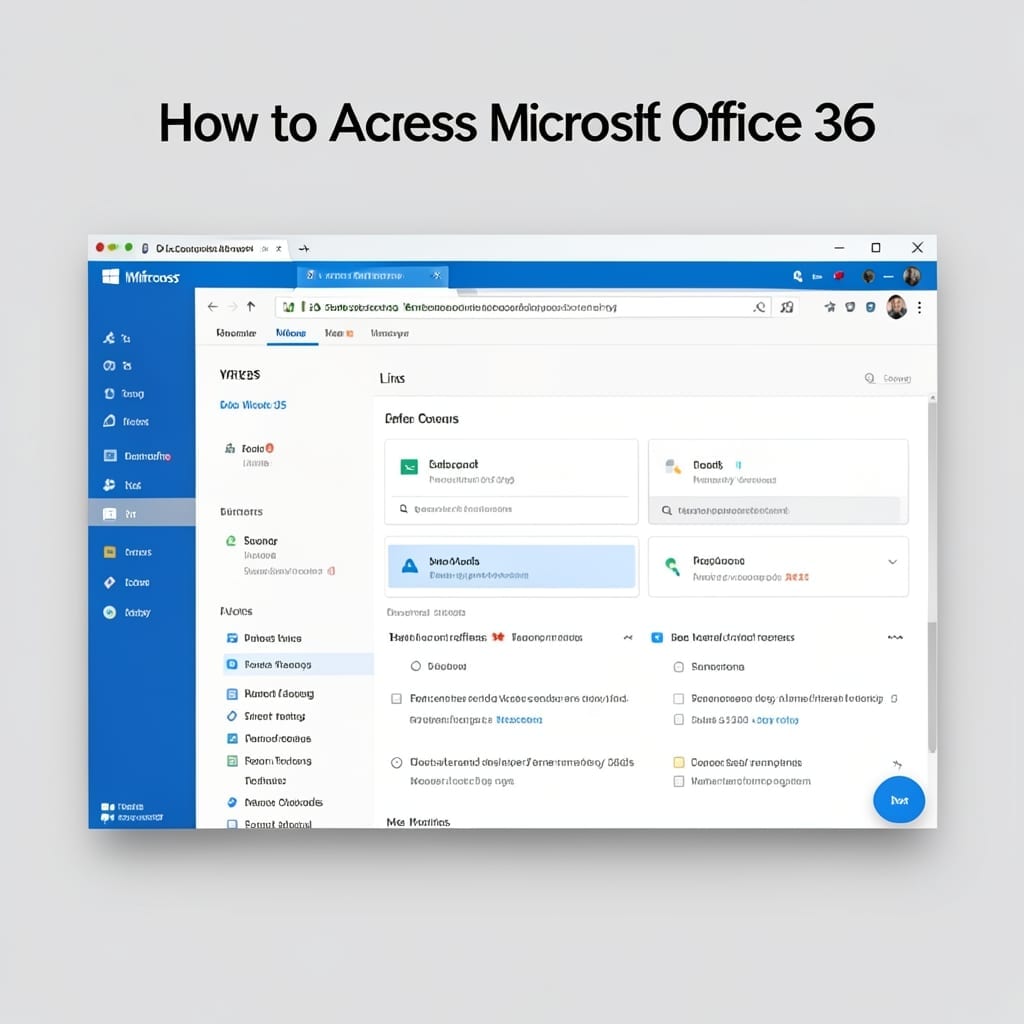Tick the checkbox before 'Momoctarofomopogoom'
The width and height of the screenshot is (1024, 1024).
(x=679, y=781)
